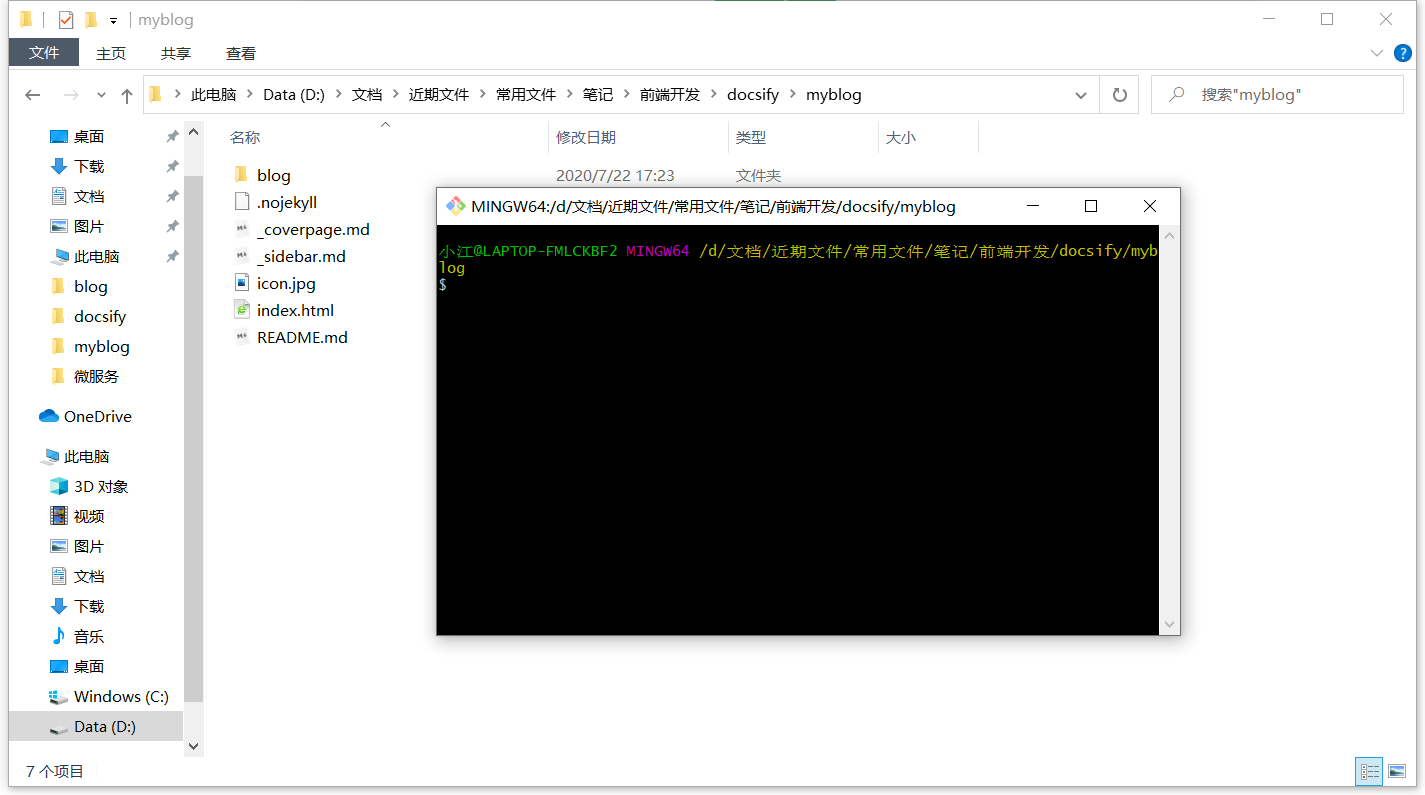Image resolution: width=1425 pixels, height=795 pixels.
Task: Open the OneDrive cloud item
Action: click(98, 416)
